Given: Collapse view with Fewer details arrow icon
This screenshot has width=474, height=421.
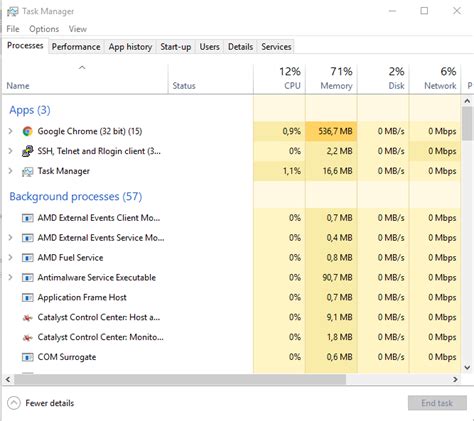Looking at the screenshot, I should tap(14, 403).
